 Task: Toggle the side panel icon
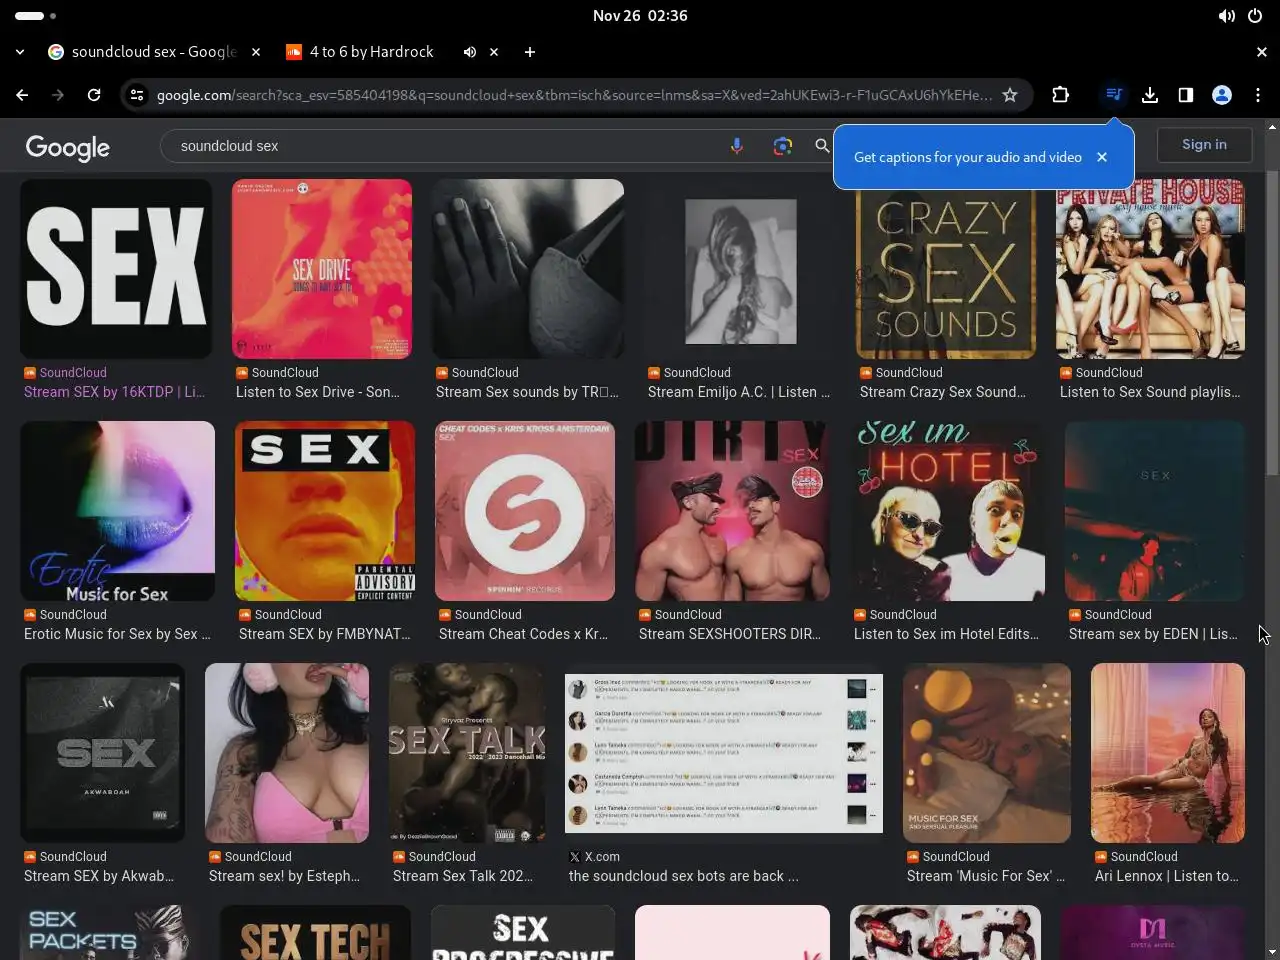pyautogui.click(x=1186, y=95)
